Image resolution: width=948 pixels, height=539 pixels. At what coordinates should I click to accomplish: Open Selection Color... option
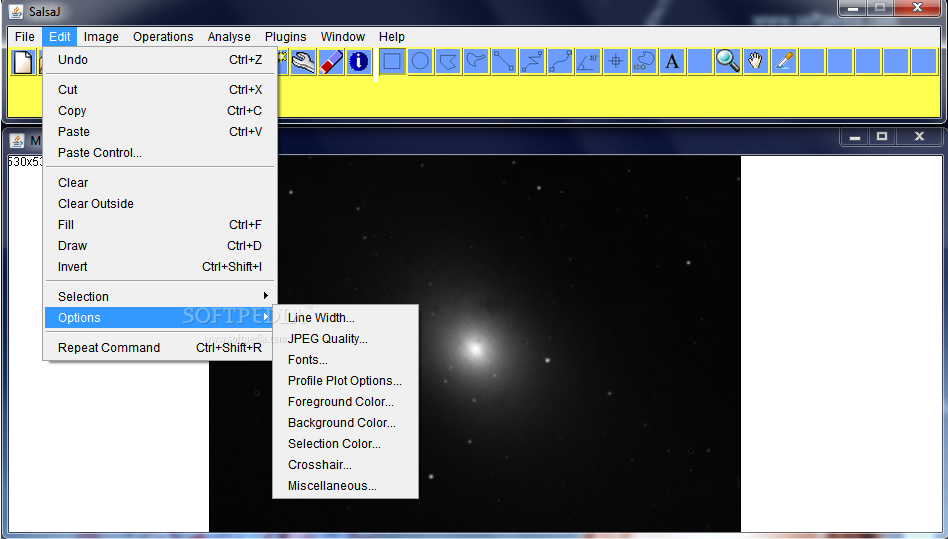click(345, 444)
